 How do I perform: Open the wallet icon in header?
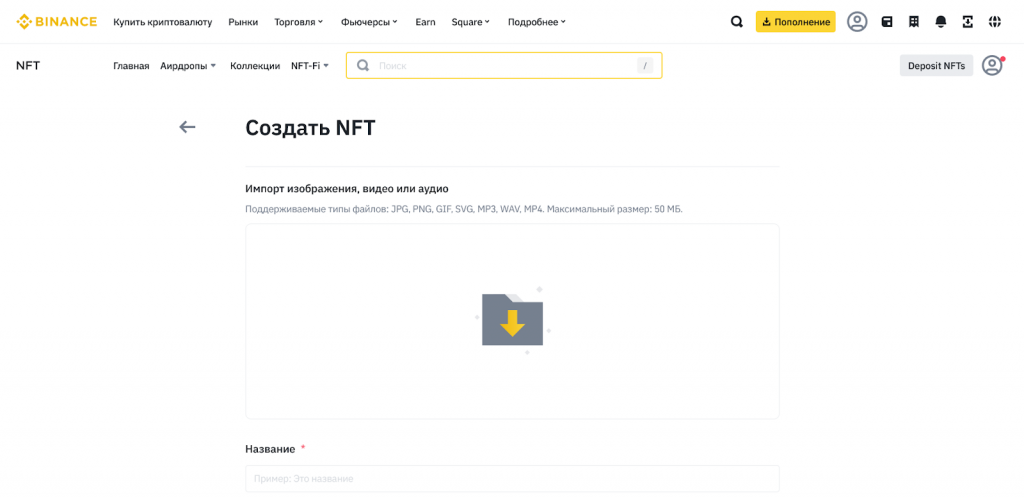[887, 21]
